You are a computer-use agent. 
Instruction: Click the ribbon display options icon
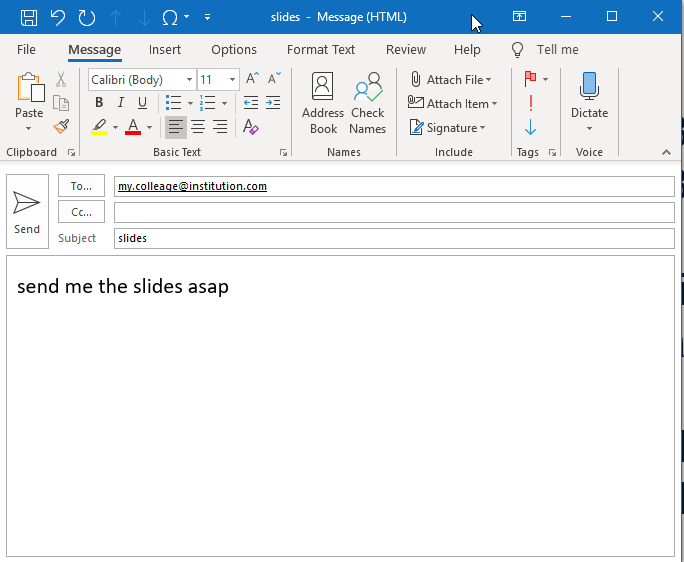tap(519, 17)
